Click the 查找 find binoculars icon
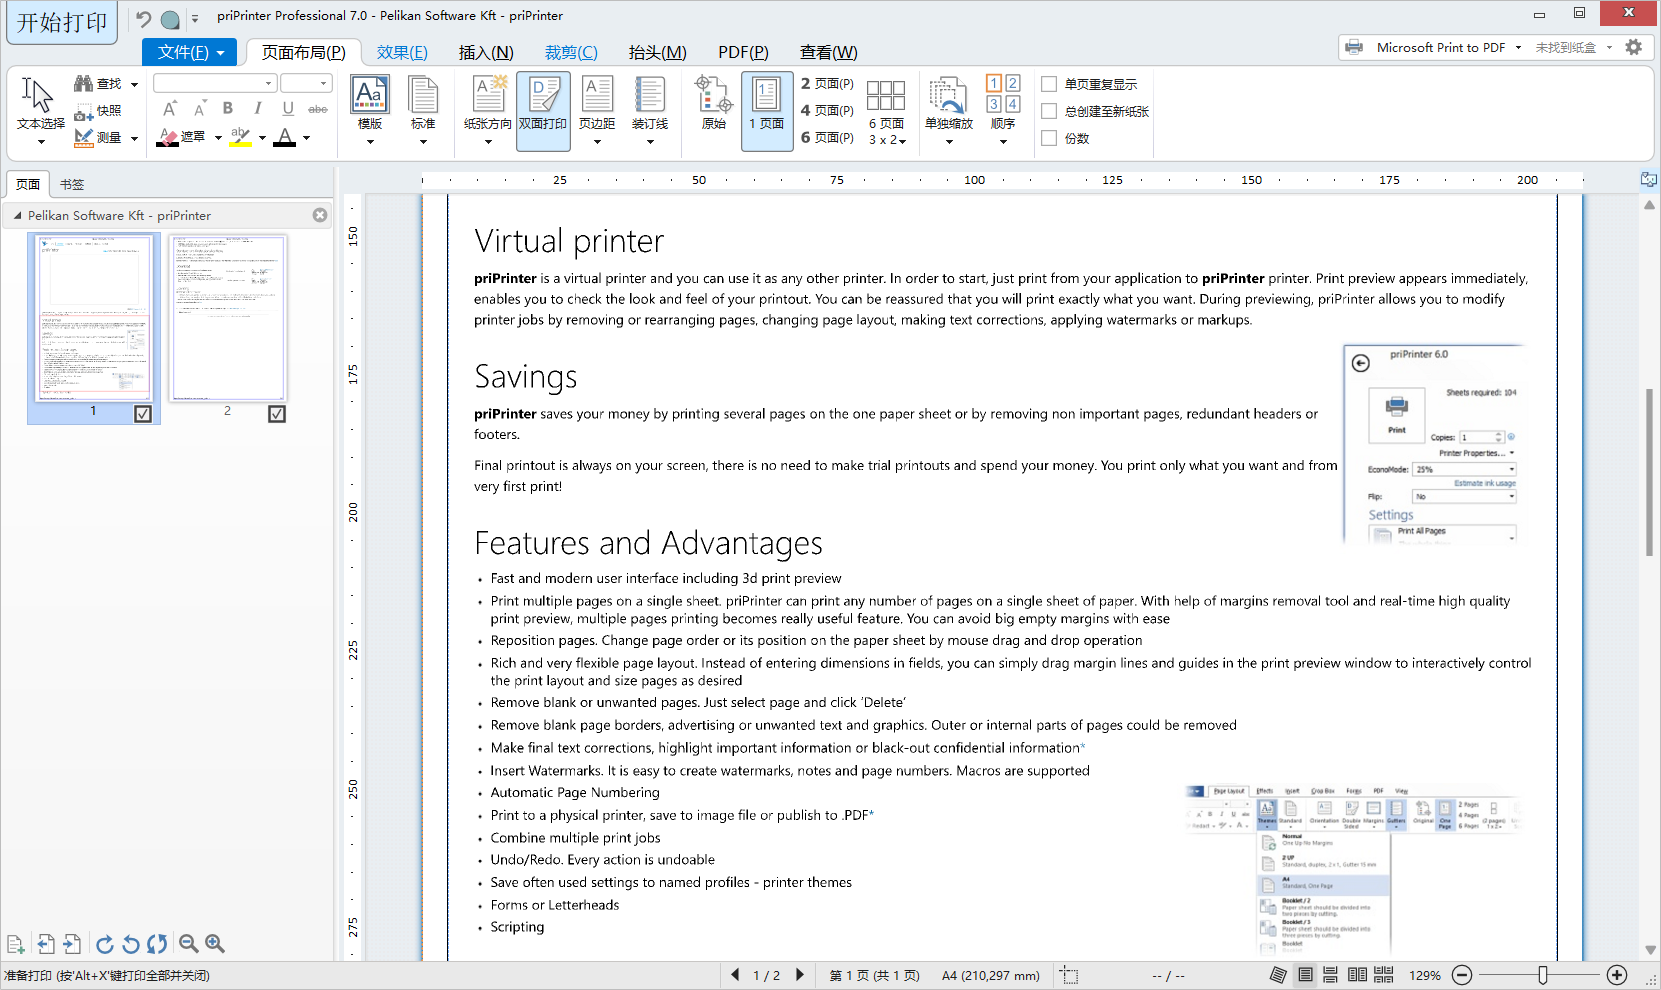The height and width of the screenshot is (990, 1661). [84, 84]
